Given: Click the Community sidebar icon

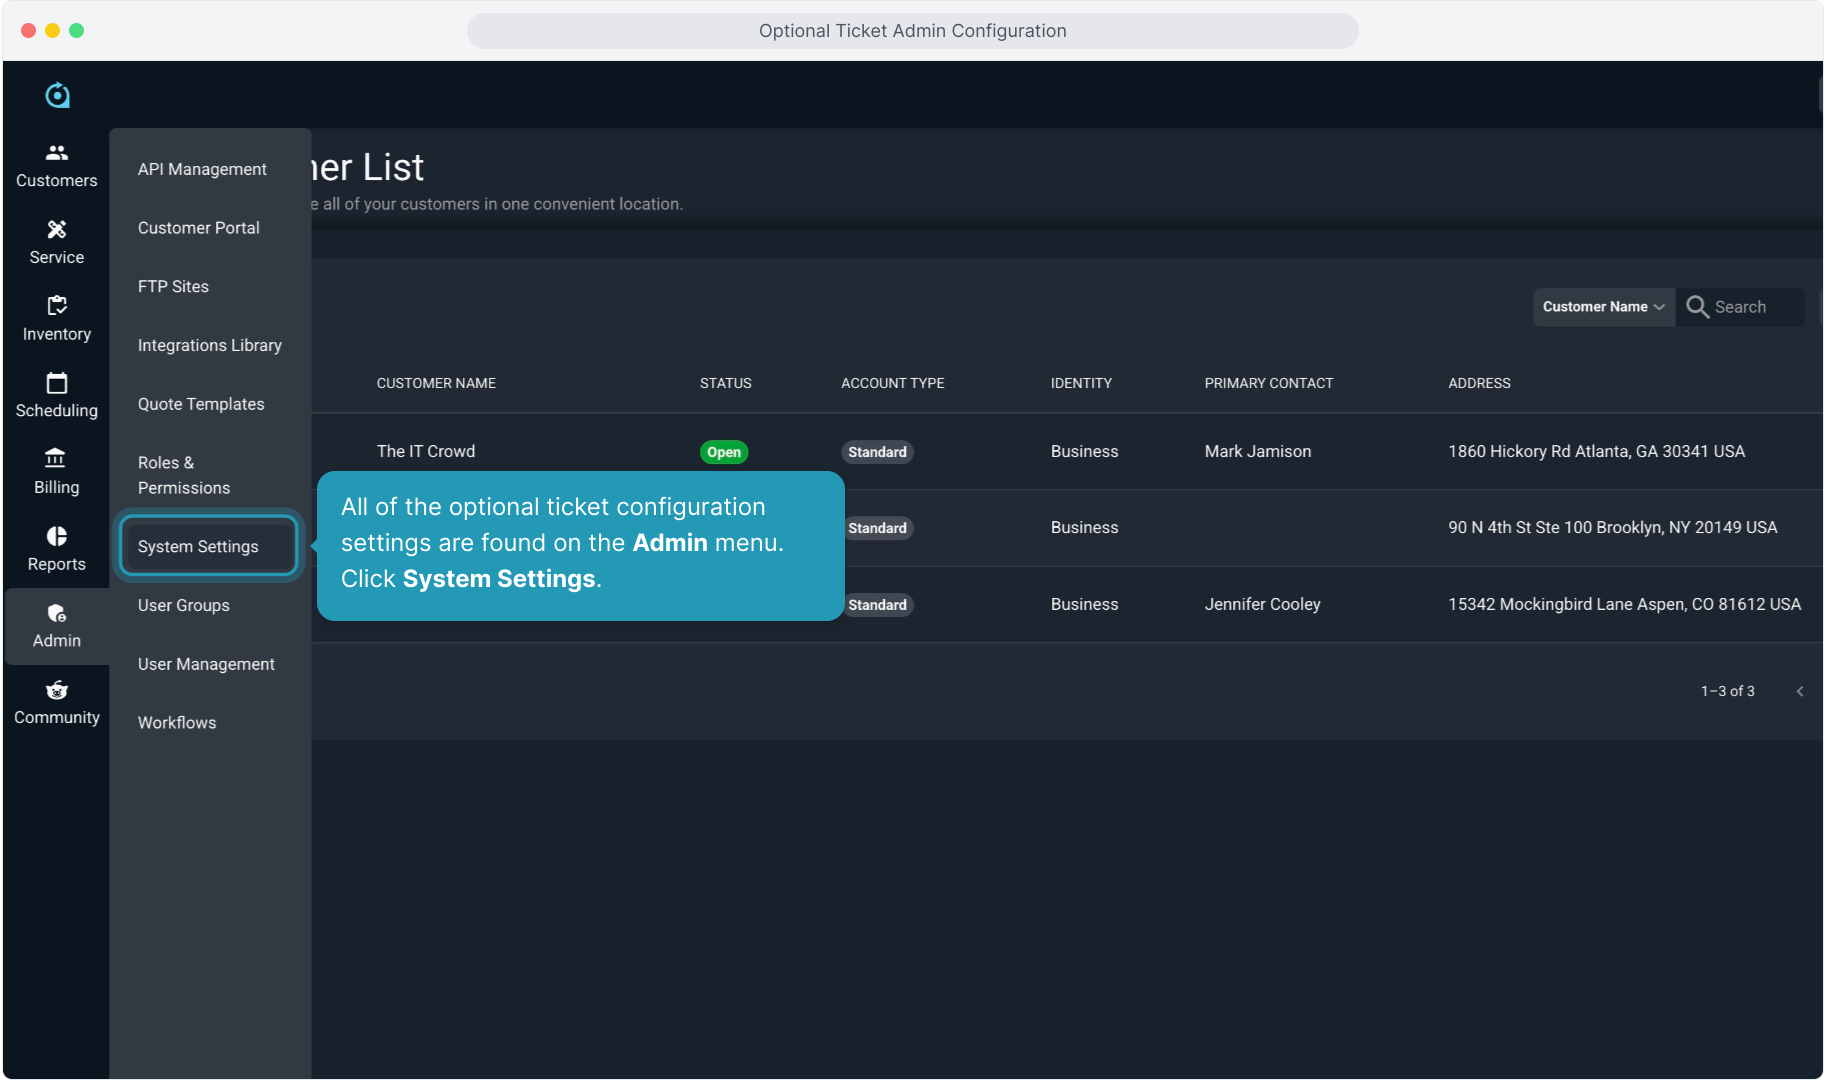Looking at the screenshot, I should [57, 690].
